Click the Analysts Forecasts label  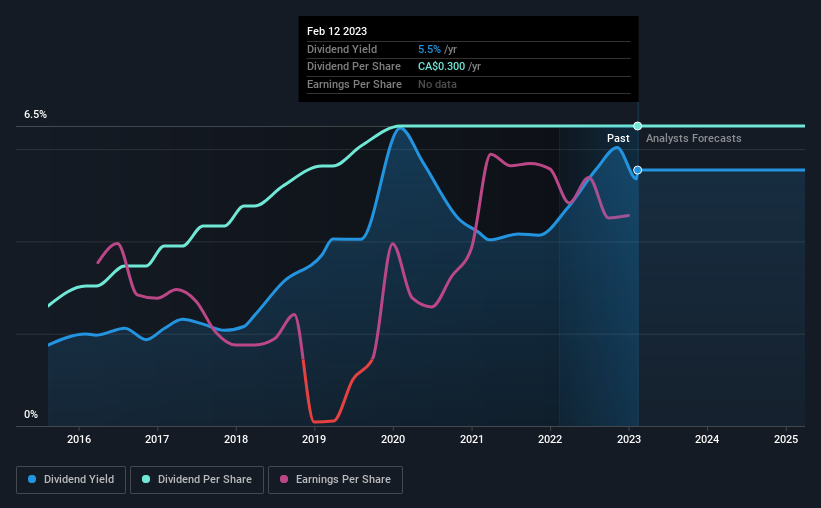693,138
